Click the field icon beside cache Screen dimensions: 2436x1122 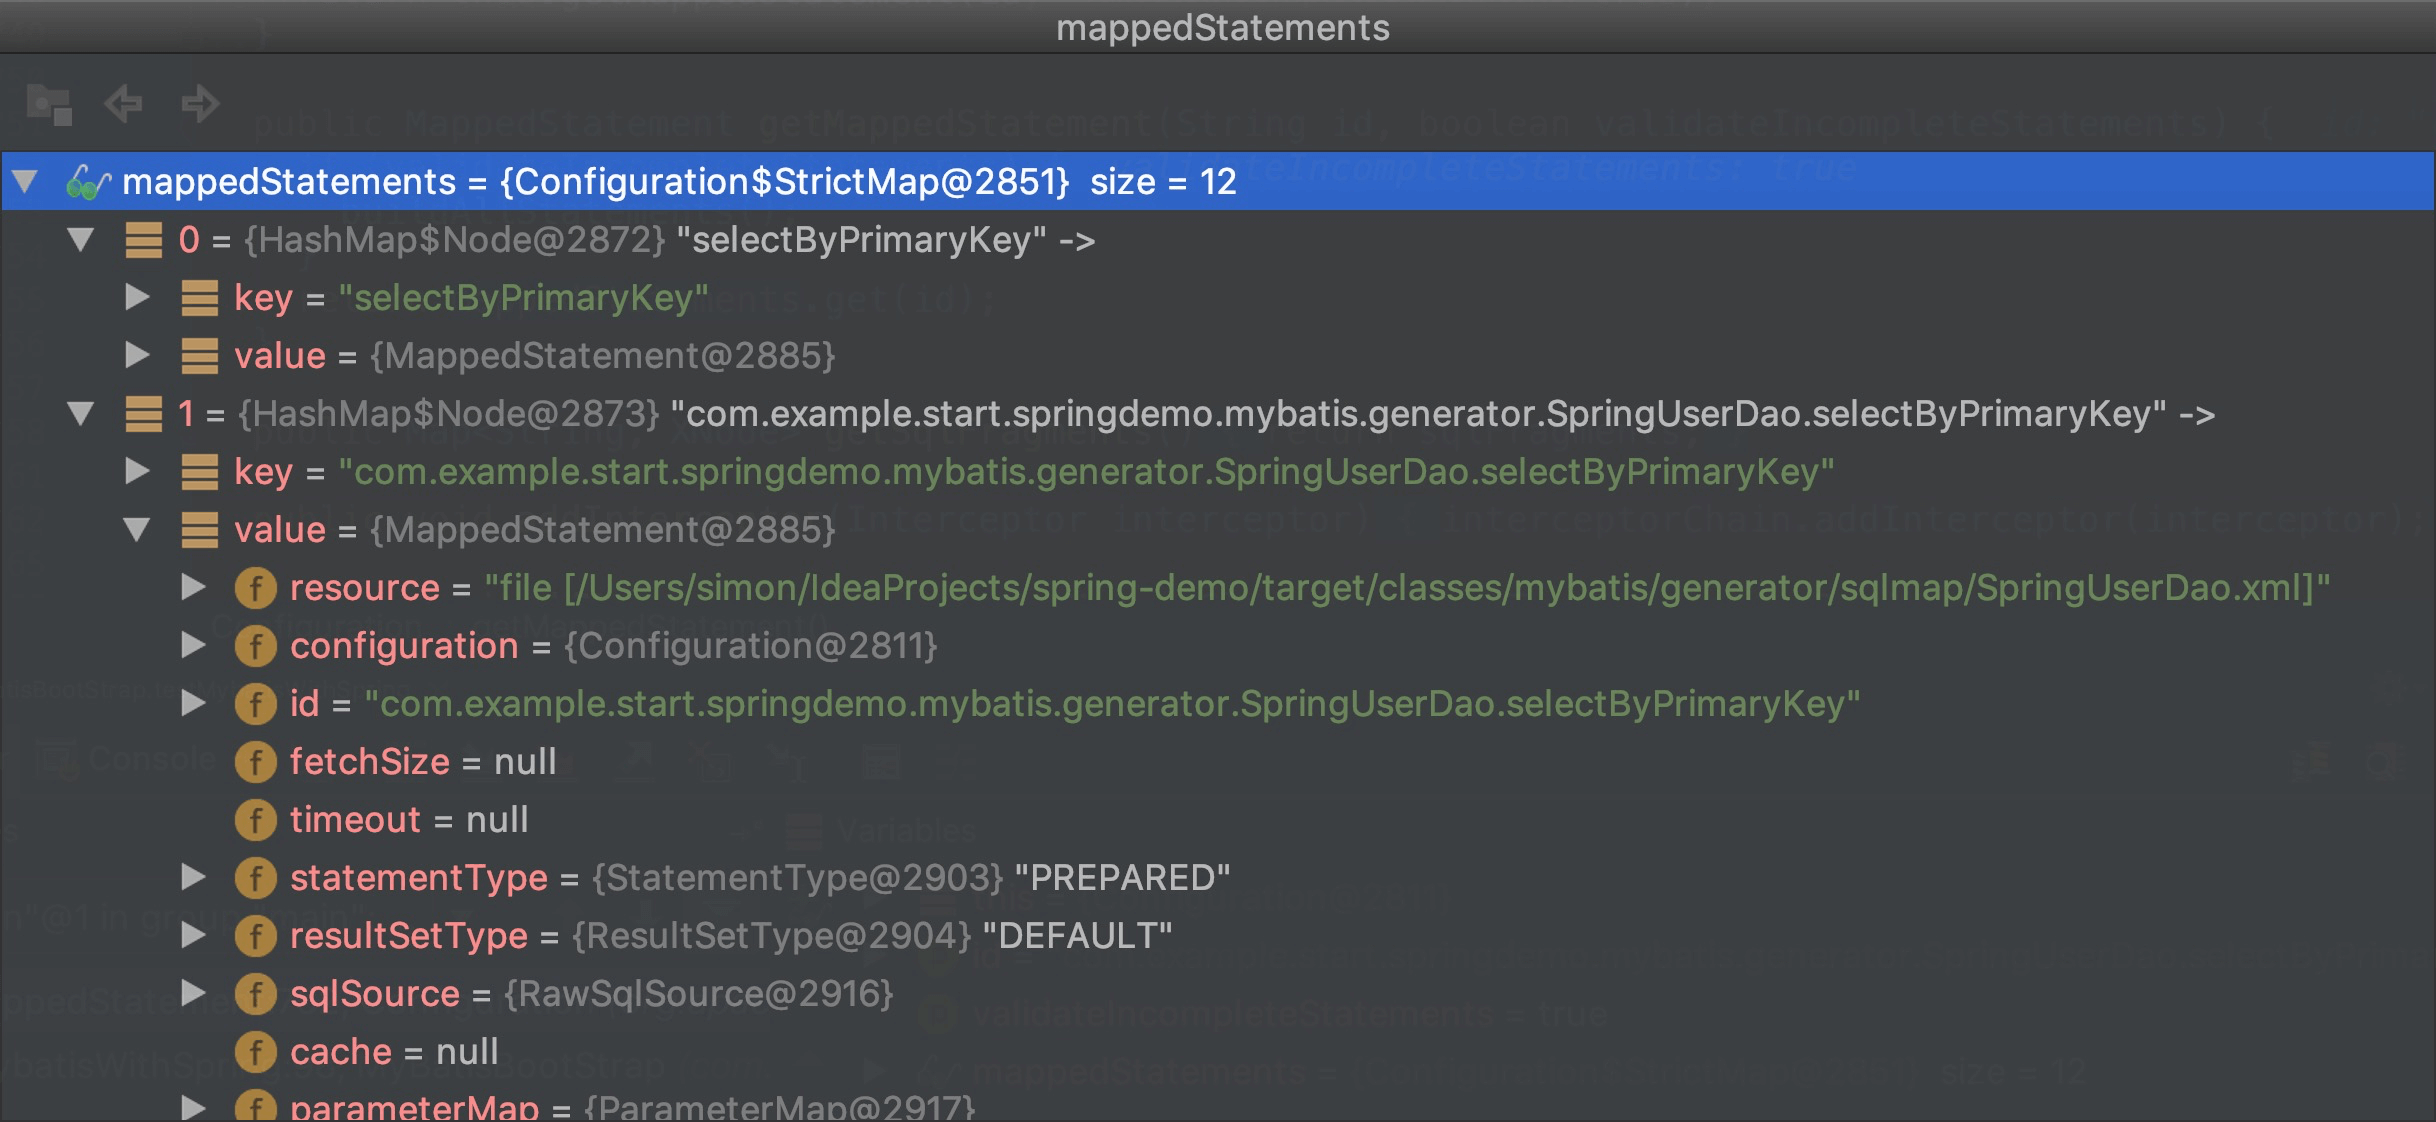pyautogui.click(x=256, y=1052)
